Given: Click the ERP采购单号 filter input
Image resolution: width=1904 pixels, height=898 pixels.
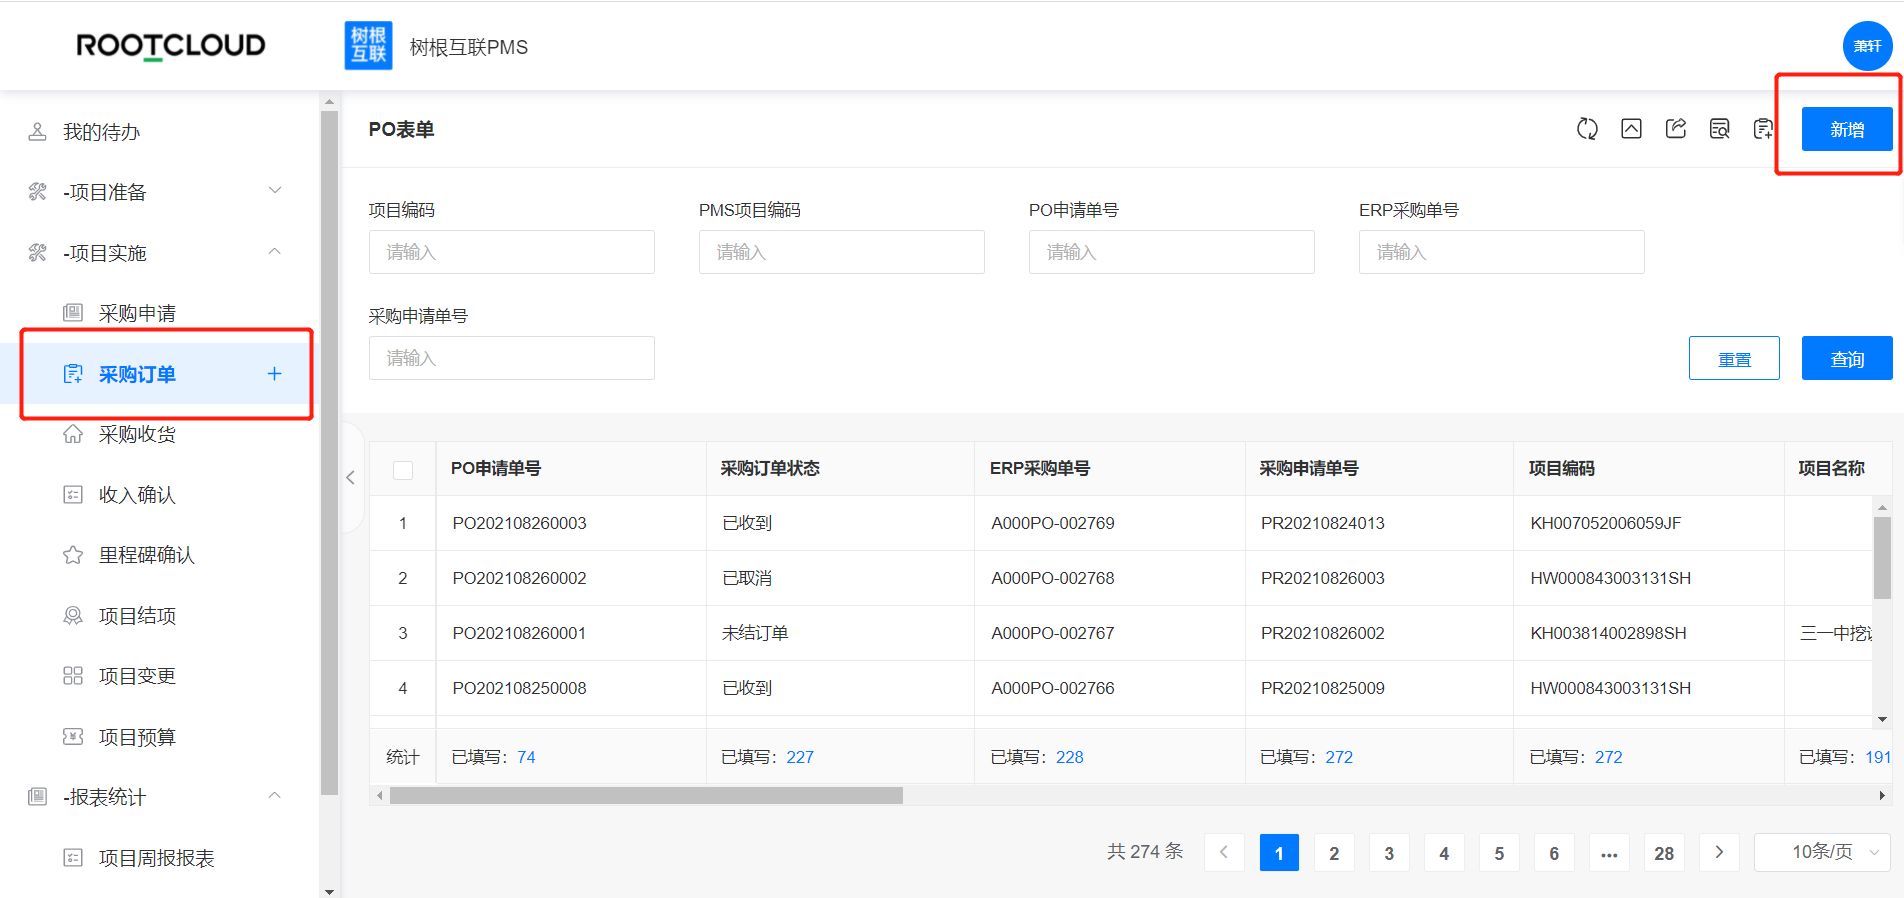Looking at the screenshot, I should coord(1501,252).
